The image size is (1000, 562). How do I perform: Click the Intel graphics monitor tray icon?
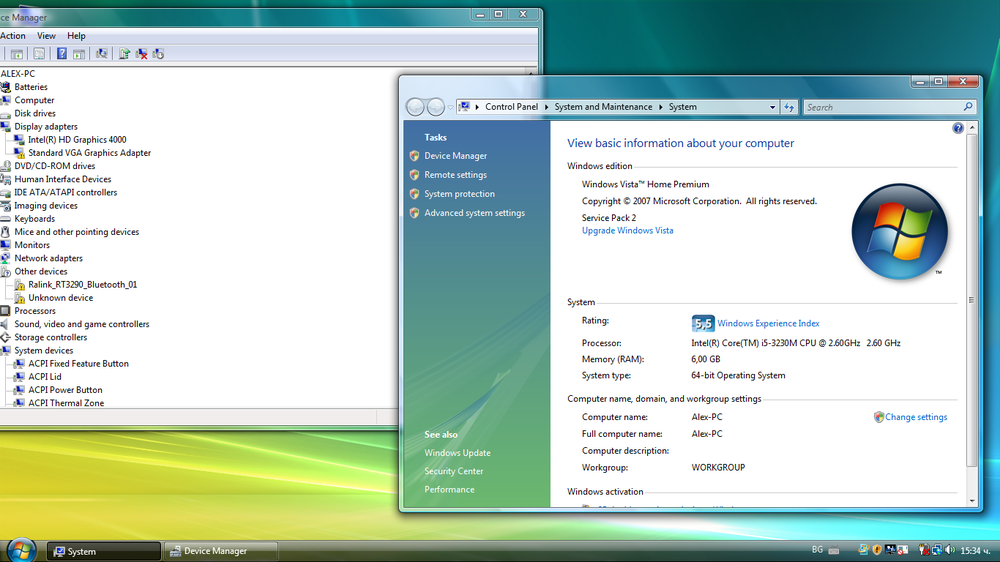click(x=890, y=550)
